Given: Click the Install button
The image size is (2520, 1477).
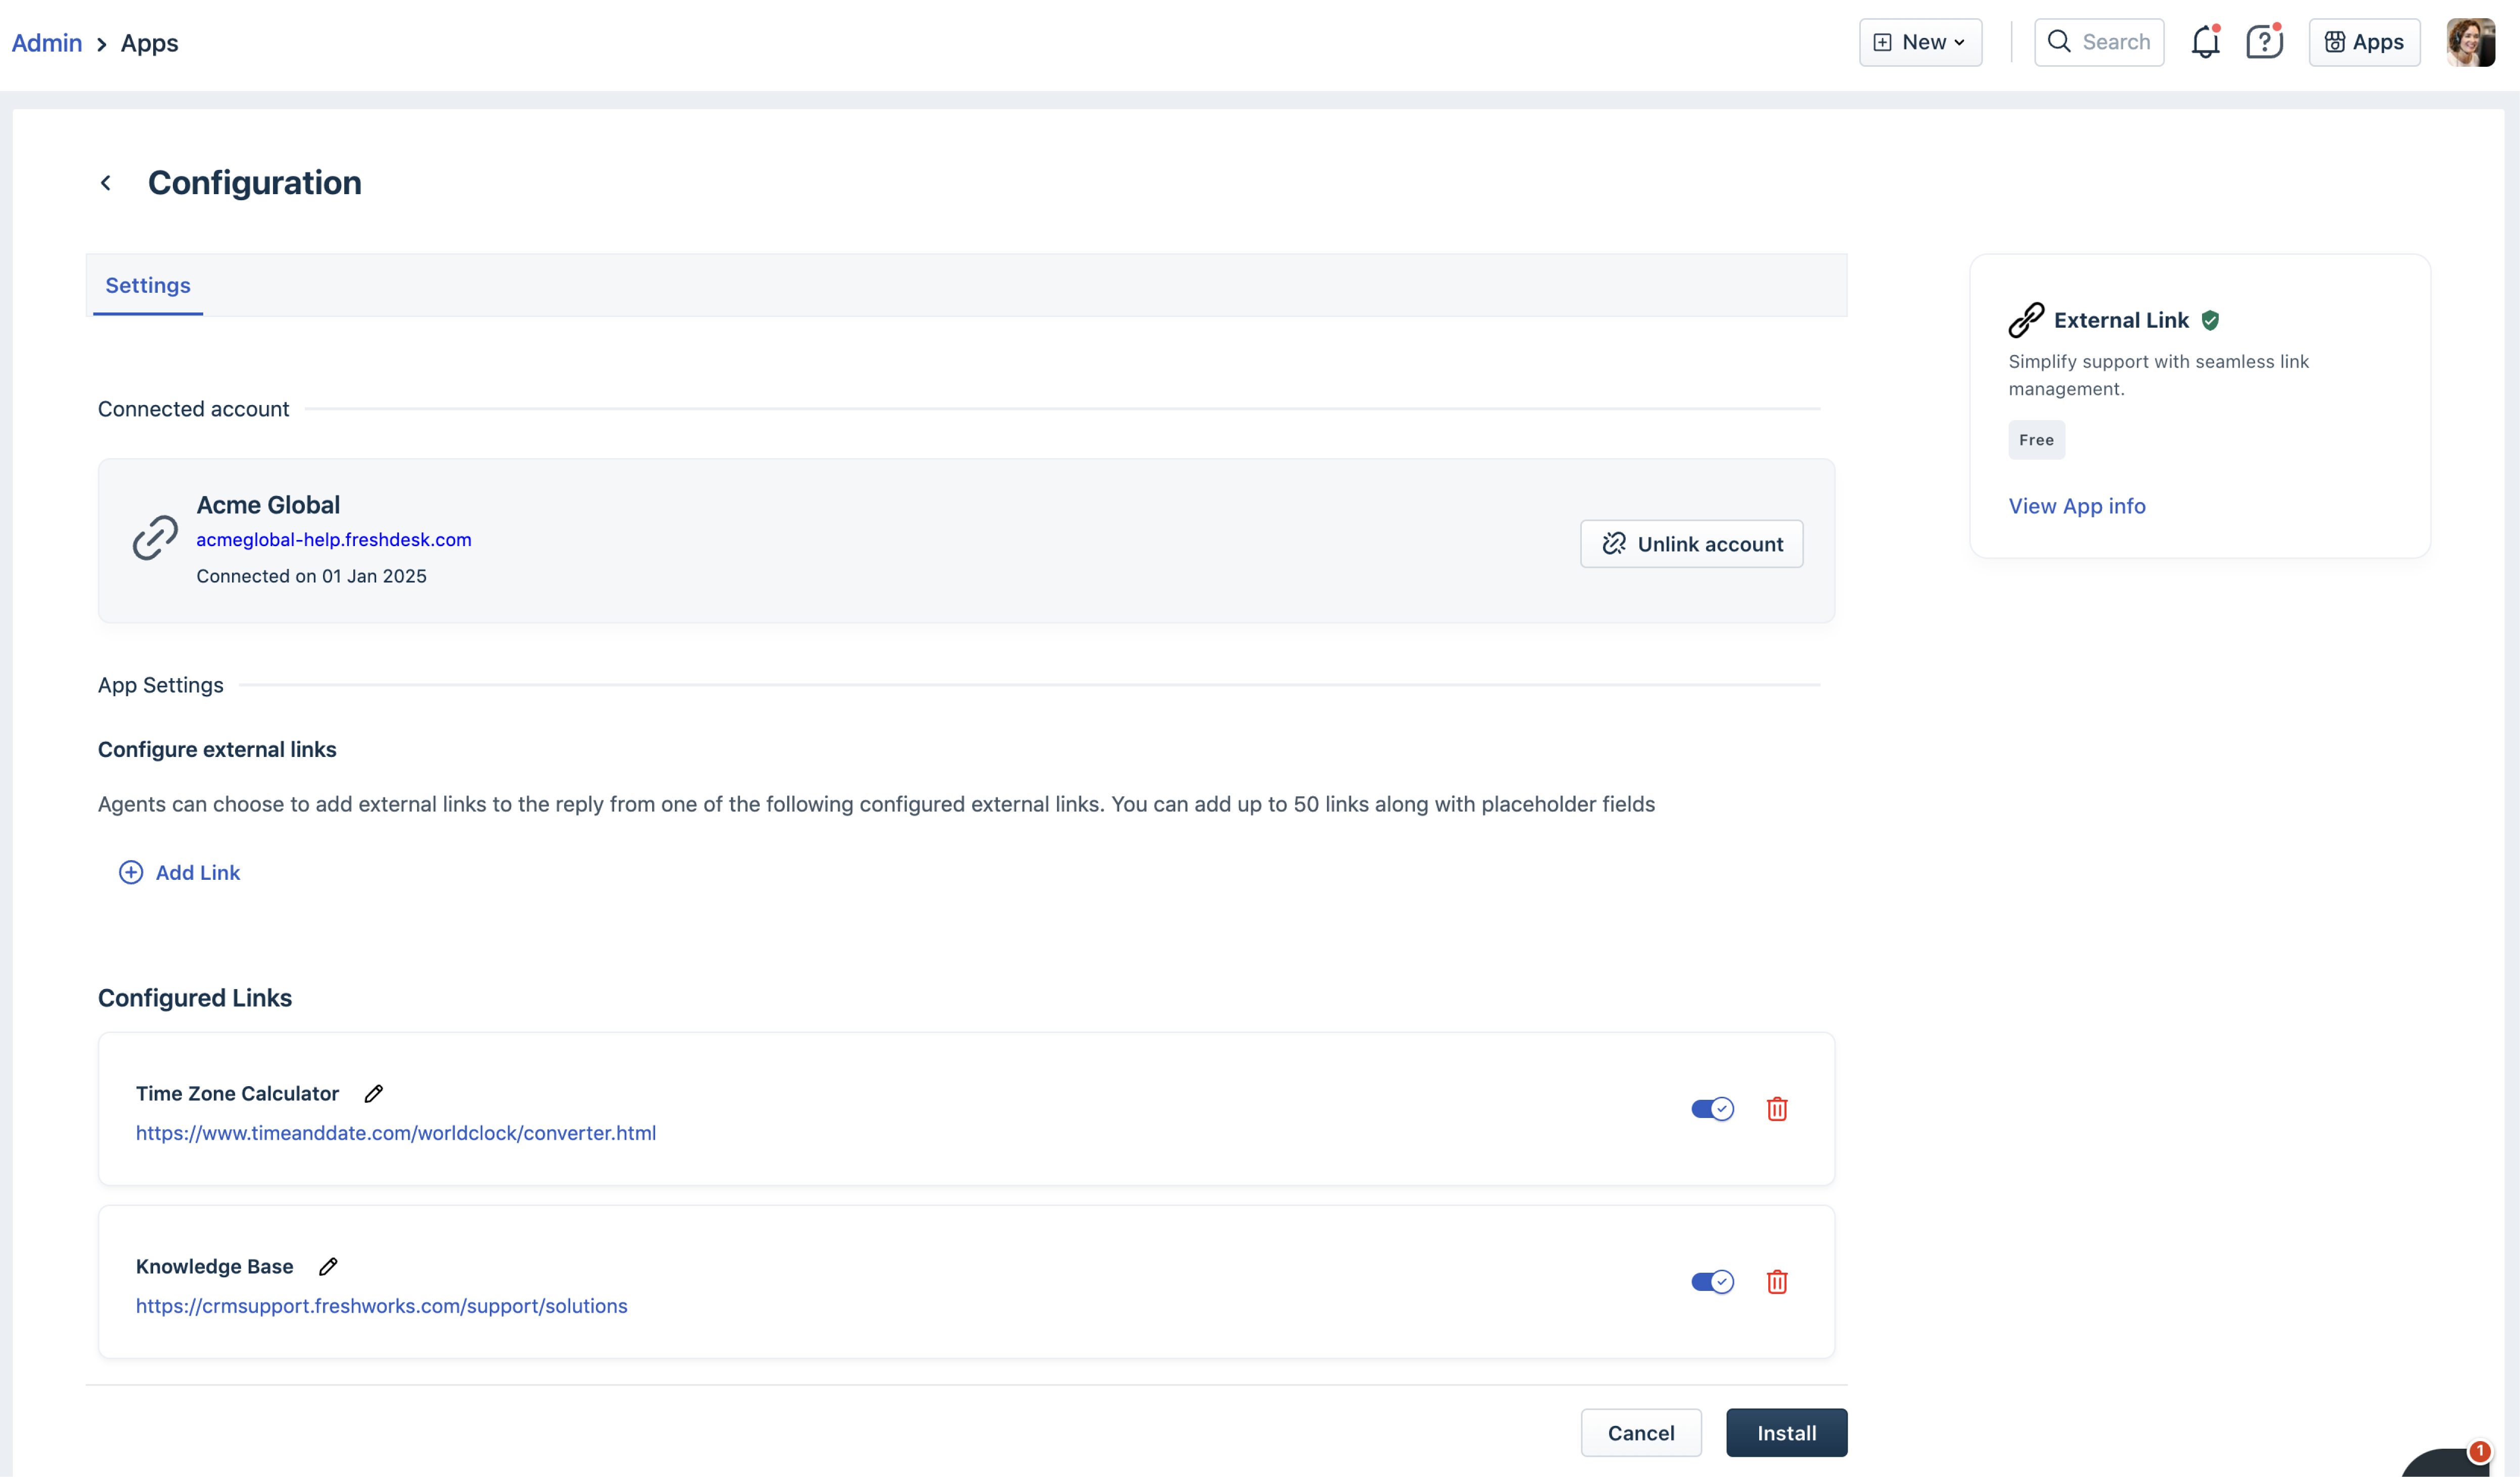Looking at the screenshot, I should (1785, 1432).
